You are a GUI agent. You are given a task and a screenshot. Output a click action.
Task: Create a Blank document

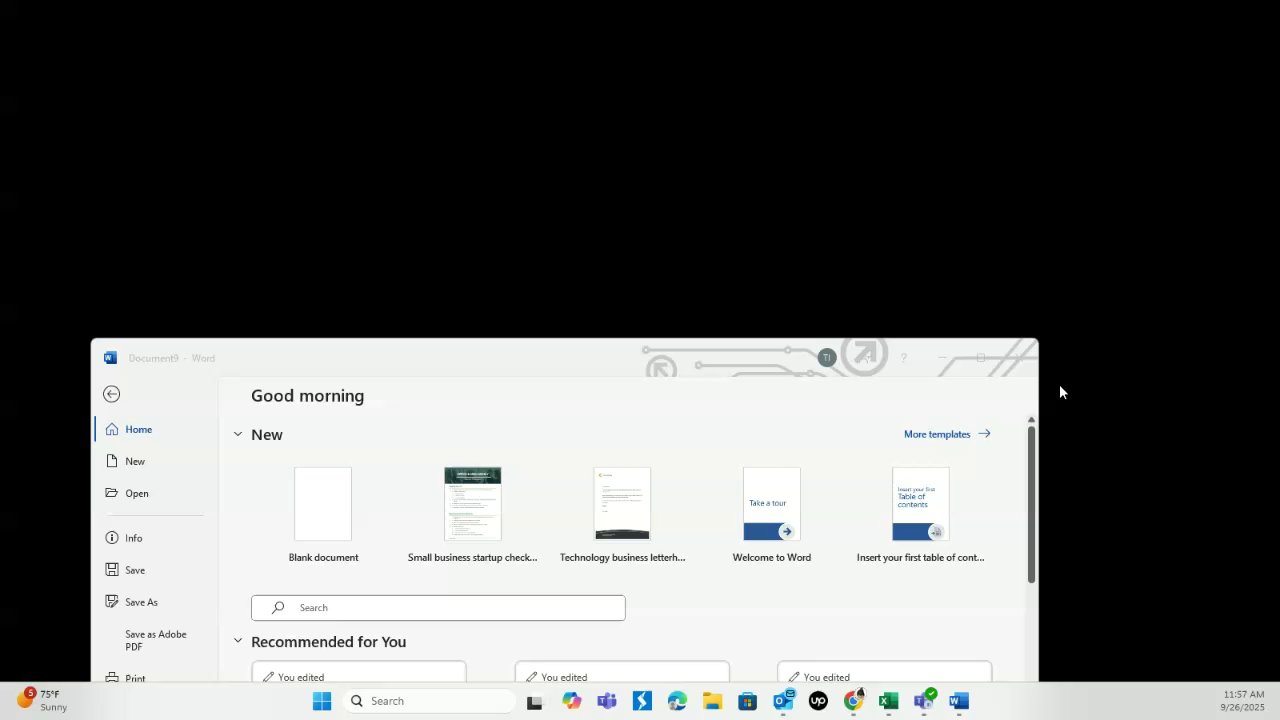click(x=323, y=515)
